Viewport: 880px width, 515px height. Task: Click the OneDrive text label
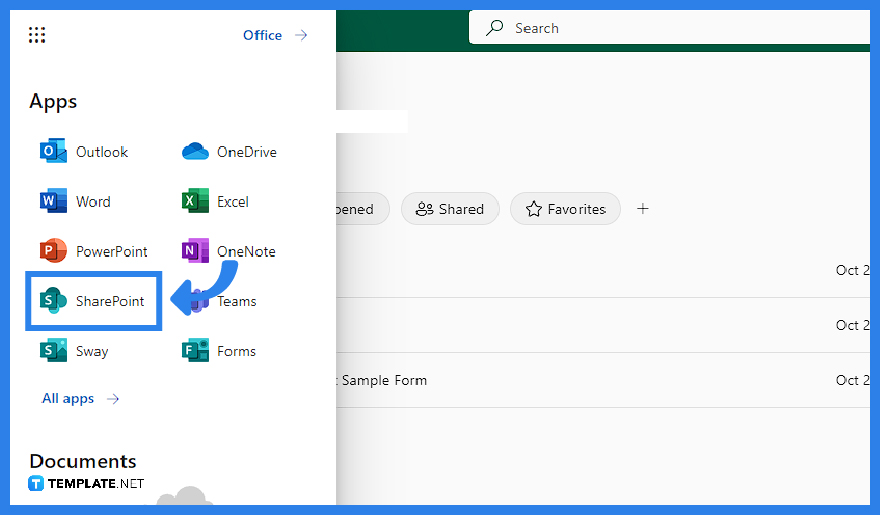click(247, 152)
